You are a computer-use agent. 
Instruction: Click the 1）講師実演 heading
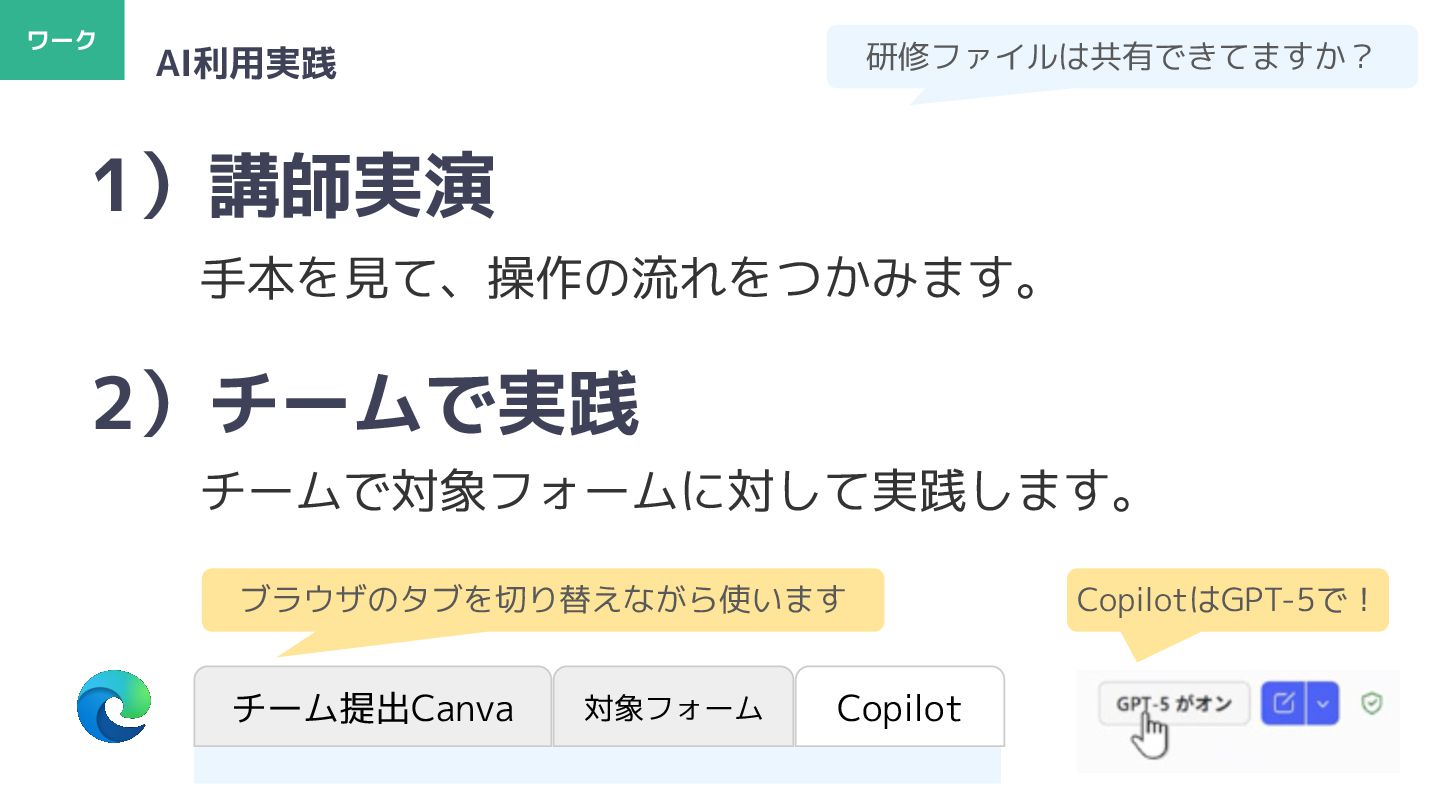(x=295, y=188)
